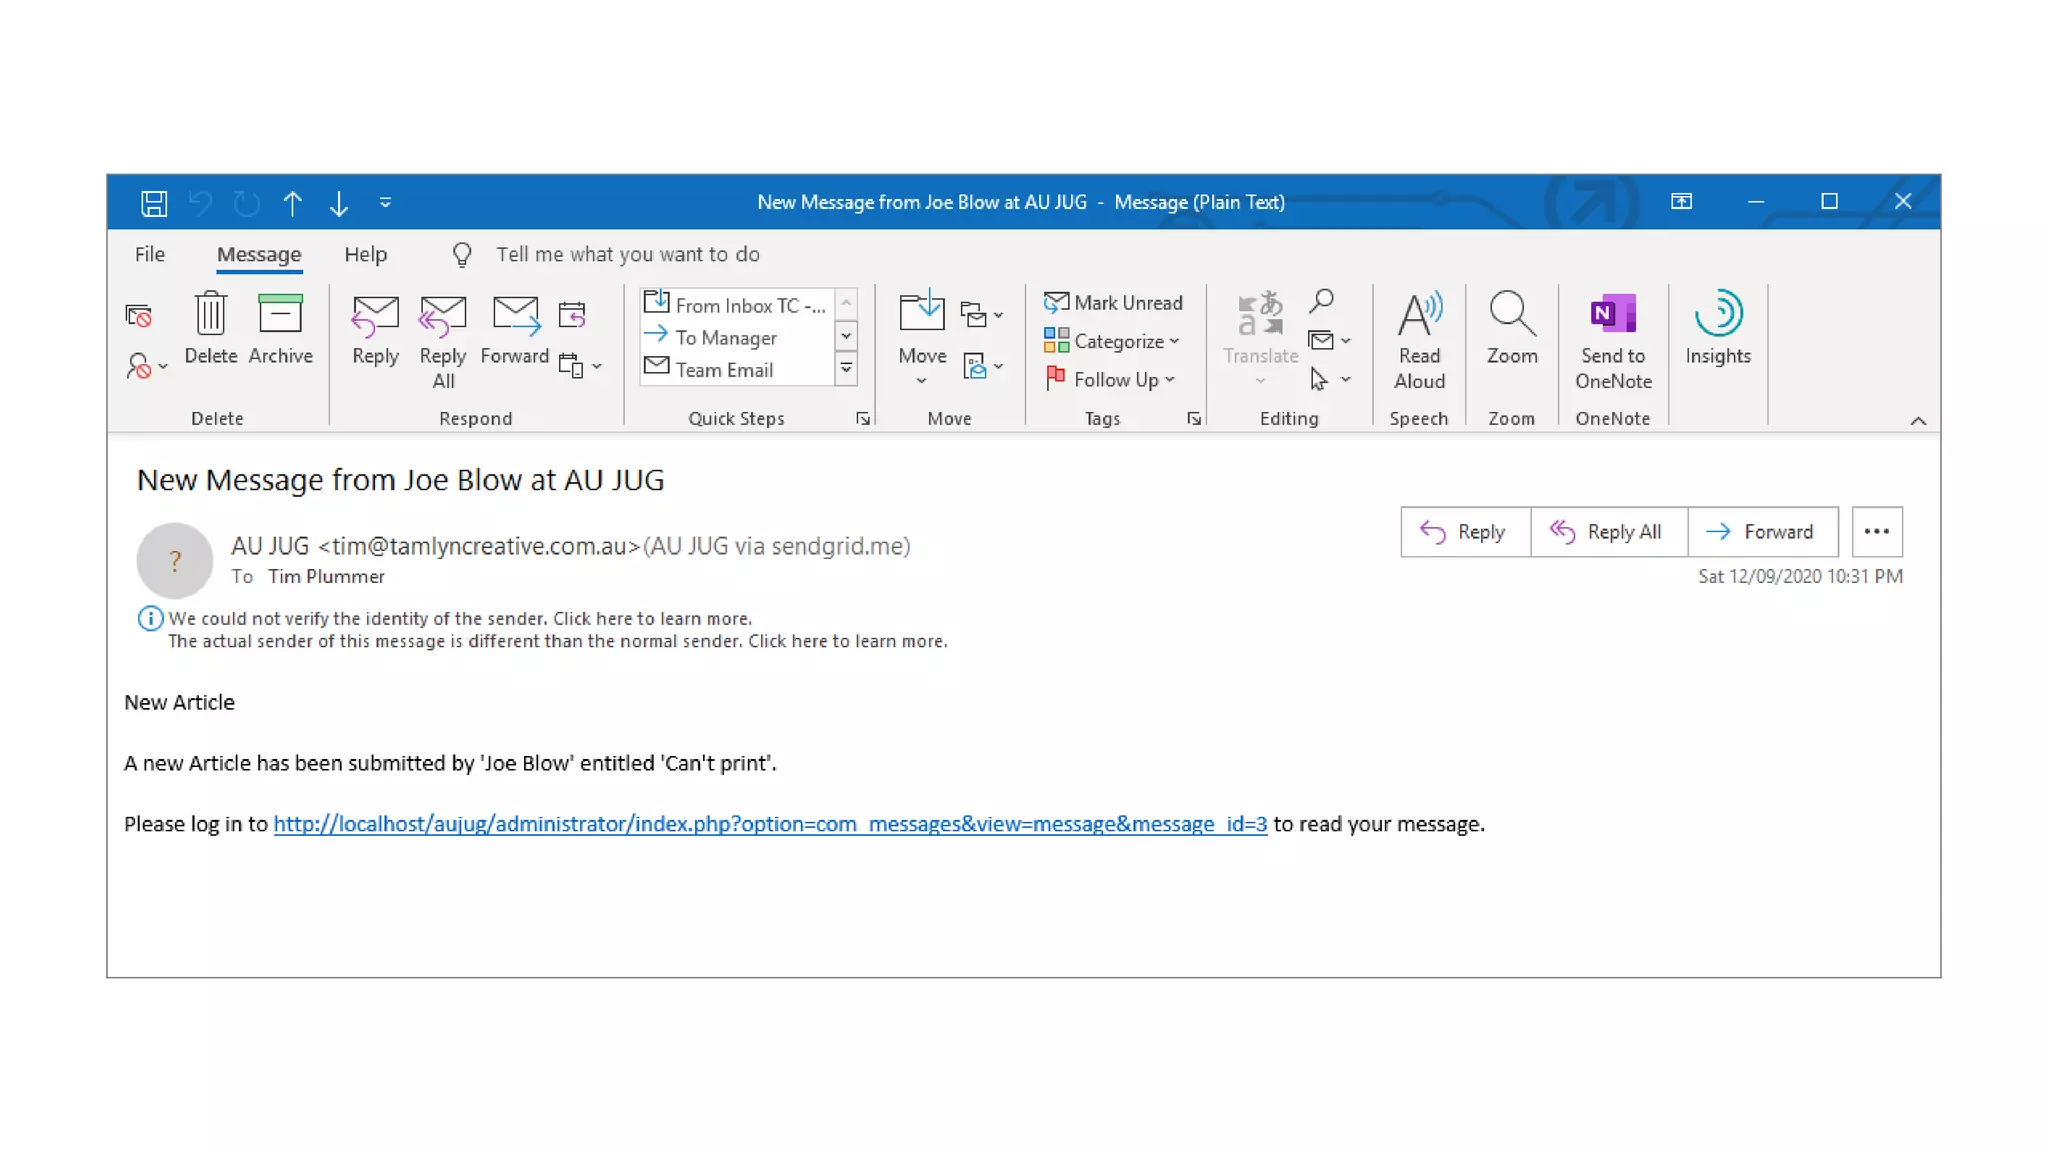The image size is (2048, 1152).
Task: Click the Zoom magnifier icon
Action: [1511, 316]
